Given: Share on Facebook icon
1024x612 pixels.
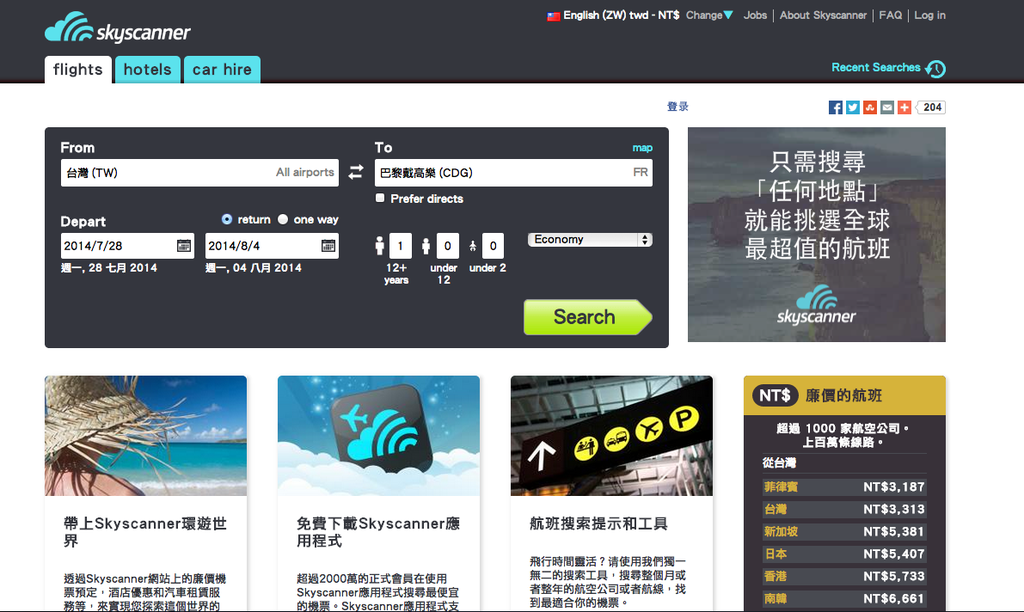Looking at the screenshot, I should click(835, 107).
